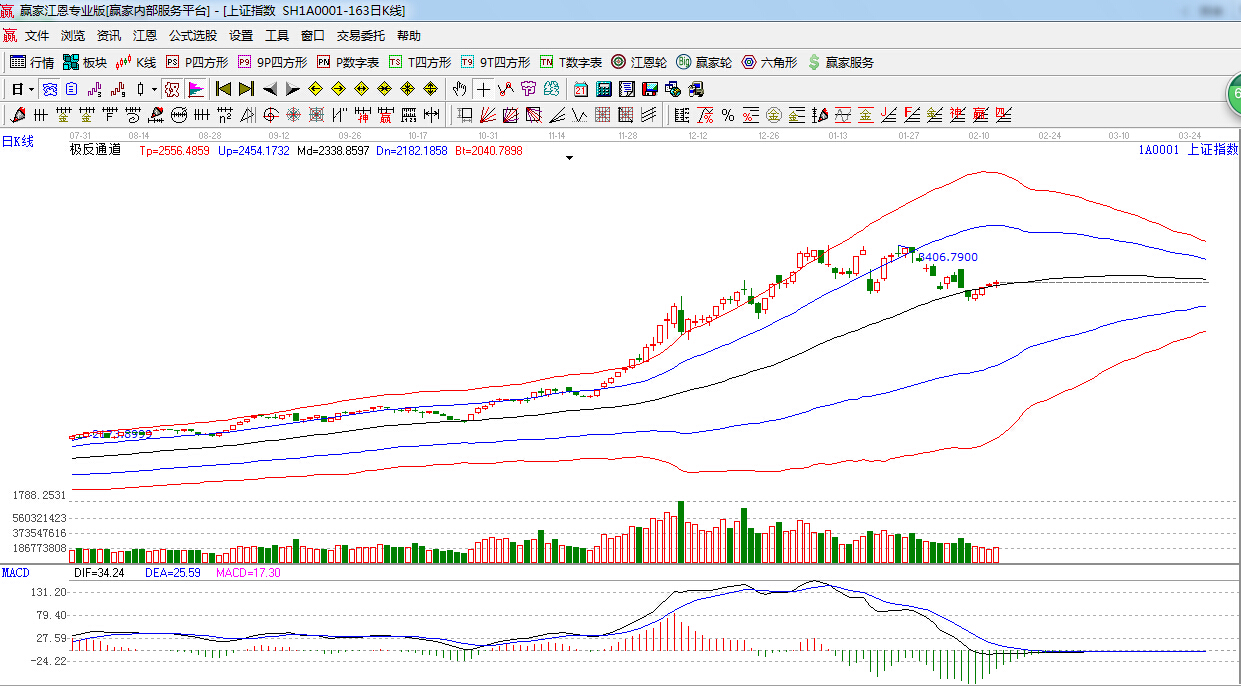
Task: Click the 1A0001 上证指数 label
Action: (1187, 150)
